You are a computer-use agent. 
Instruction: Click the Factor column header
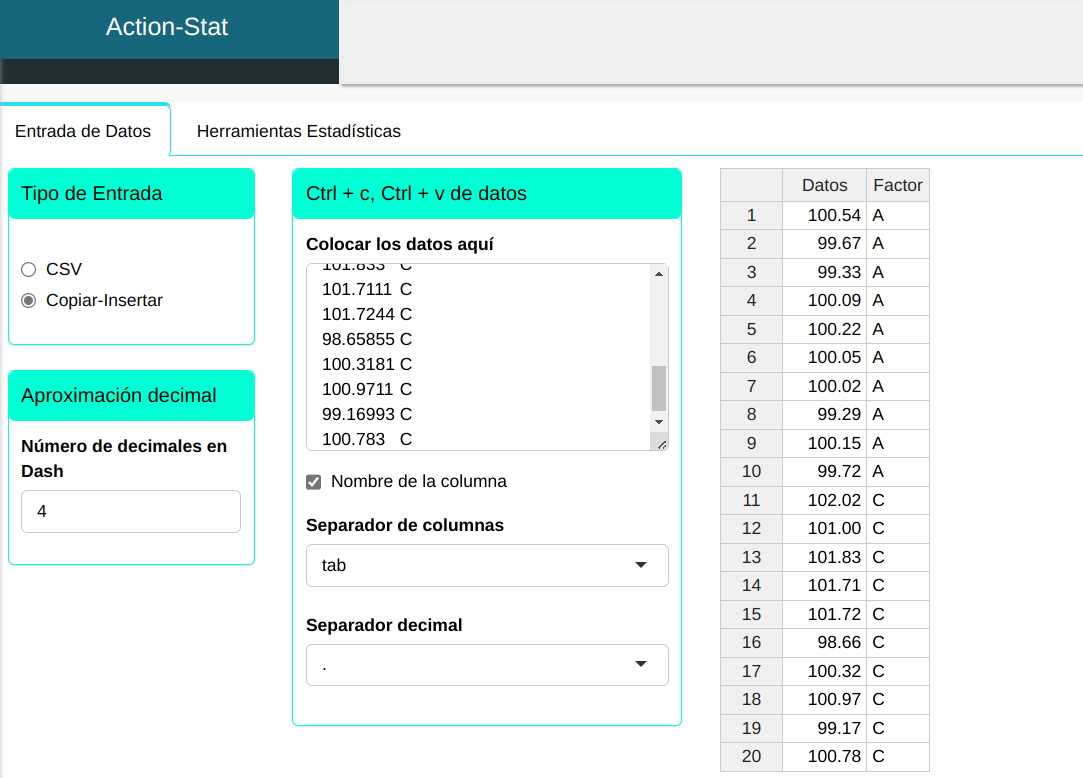[897, 185]
